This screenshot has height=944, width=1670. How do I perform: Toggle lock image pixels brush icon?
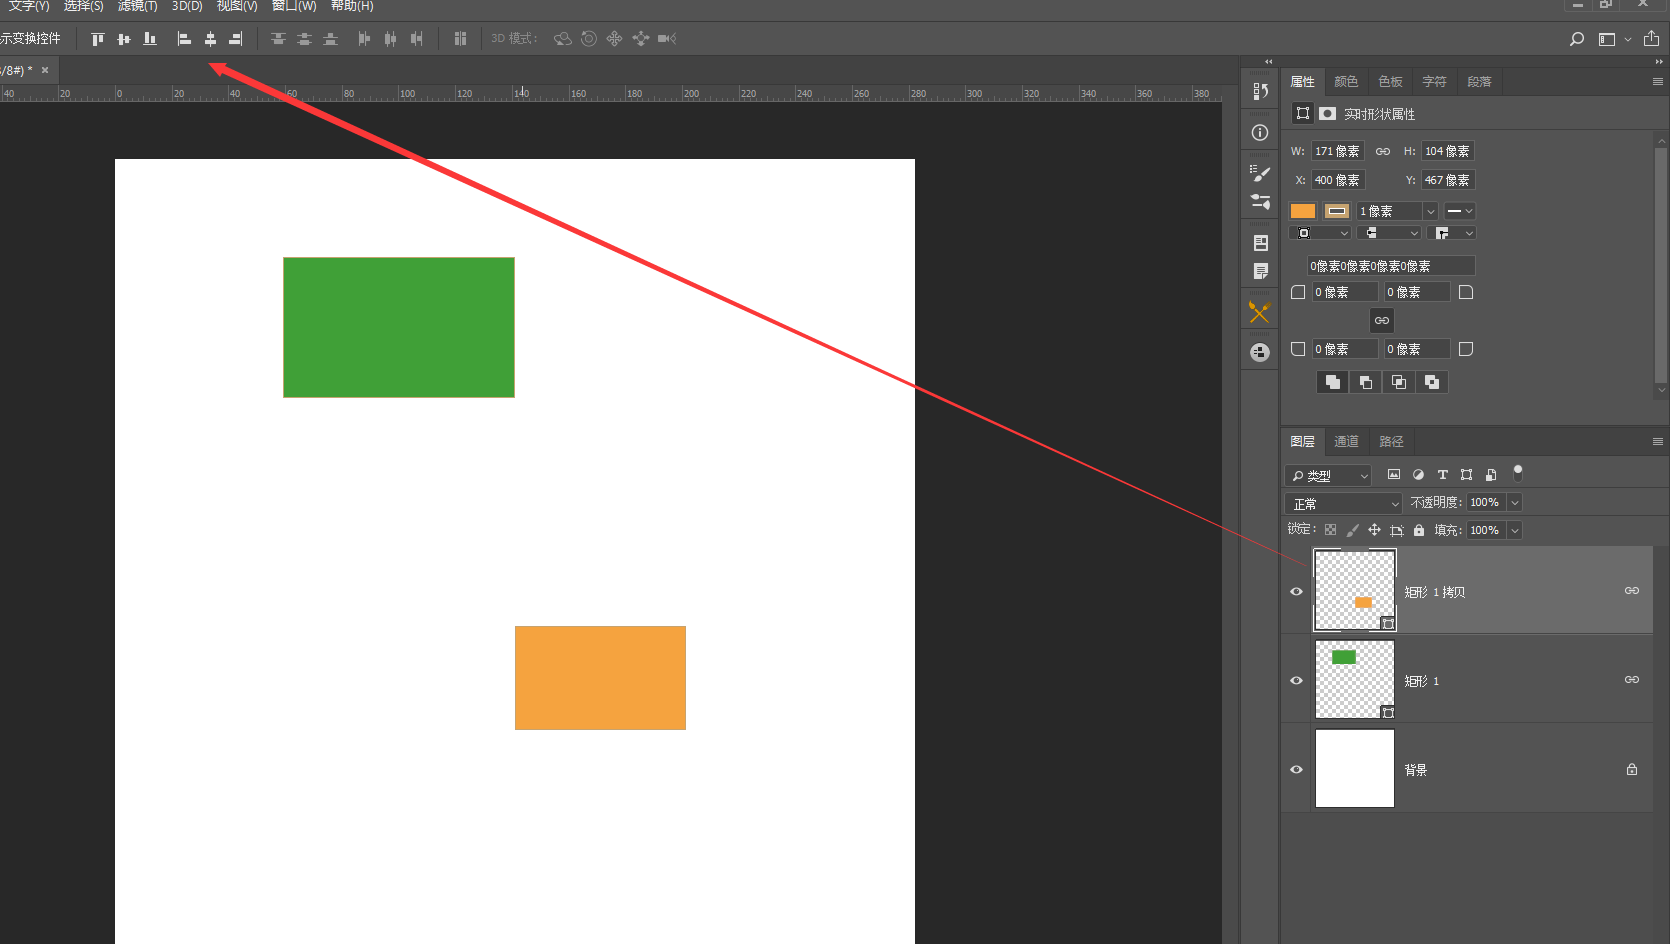tap(1352, 530)
